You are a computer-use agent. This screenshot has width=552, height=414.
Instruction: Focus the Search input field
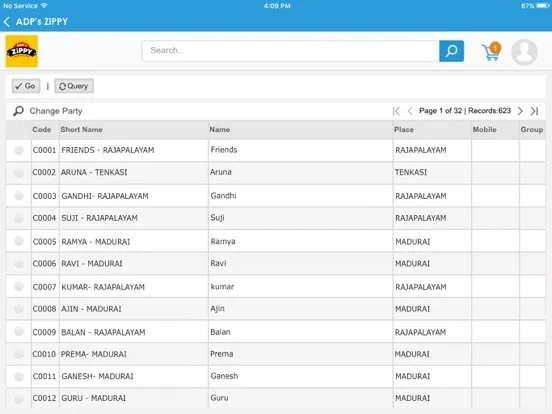[x=290, y=51]
